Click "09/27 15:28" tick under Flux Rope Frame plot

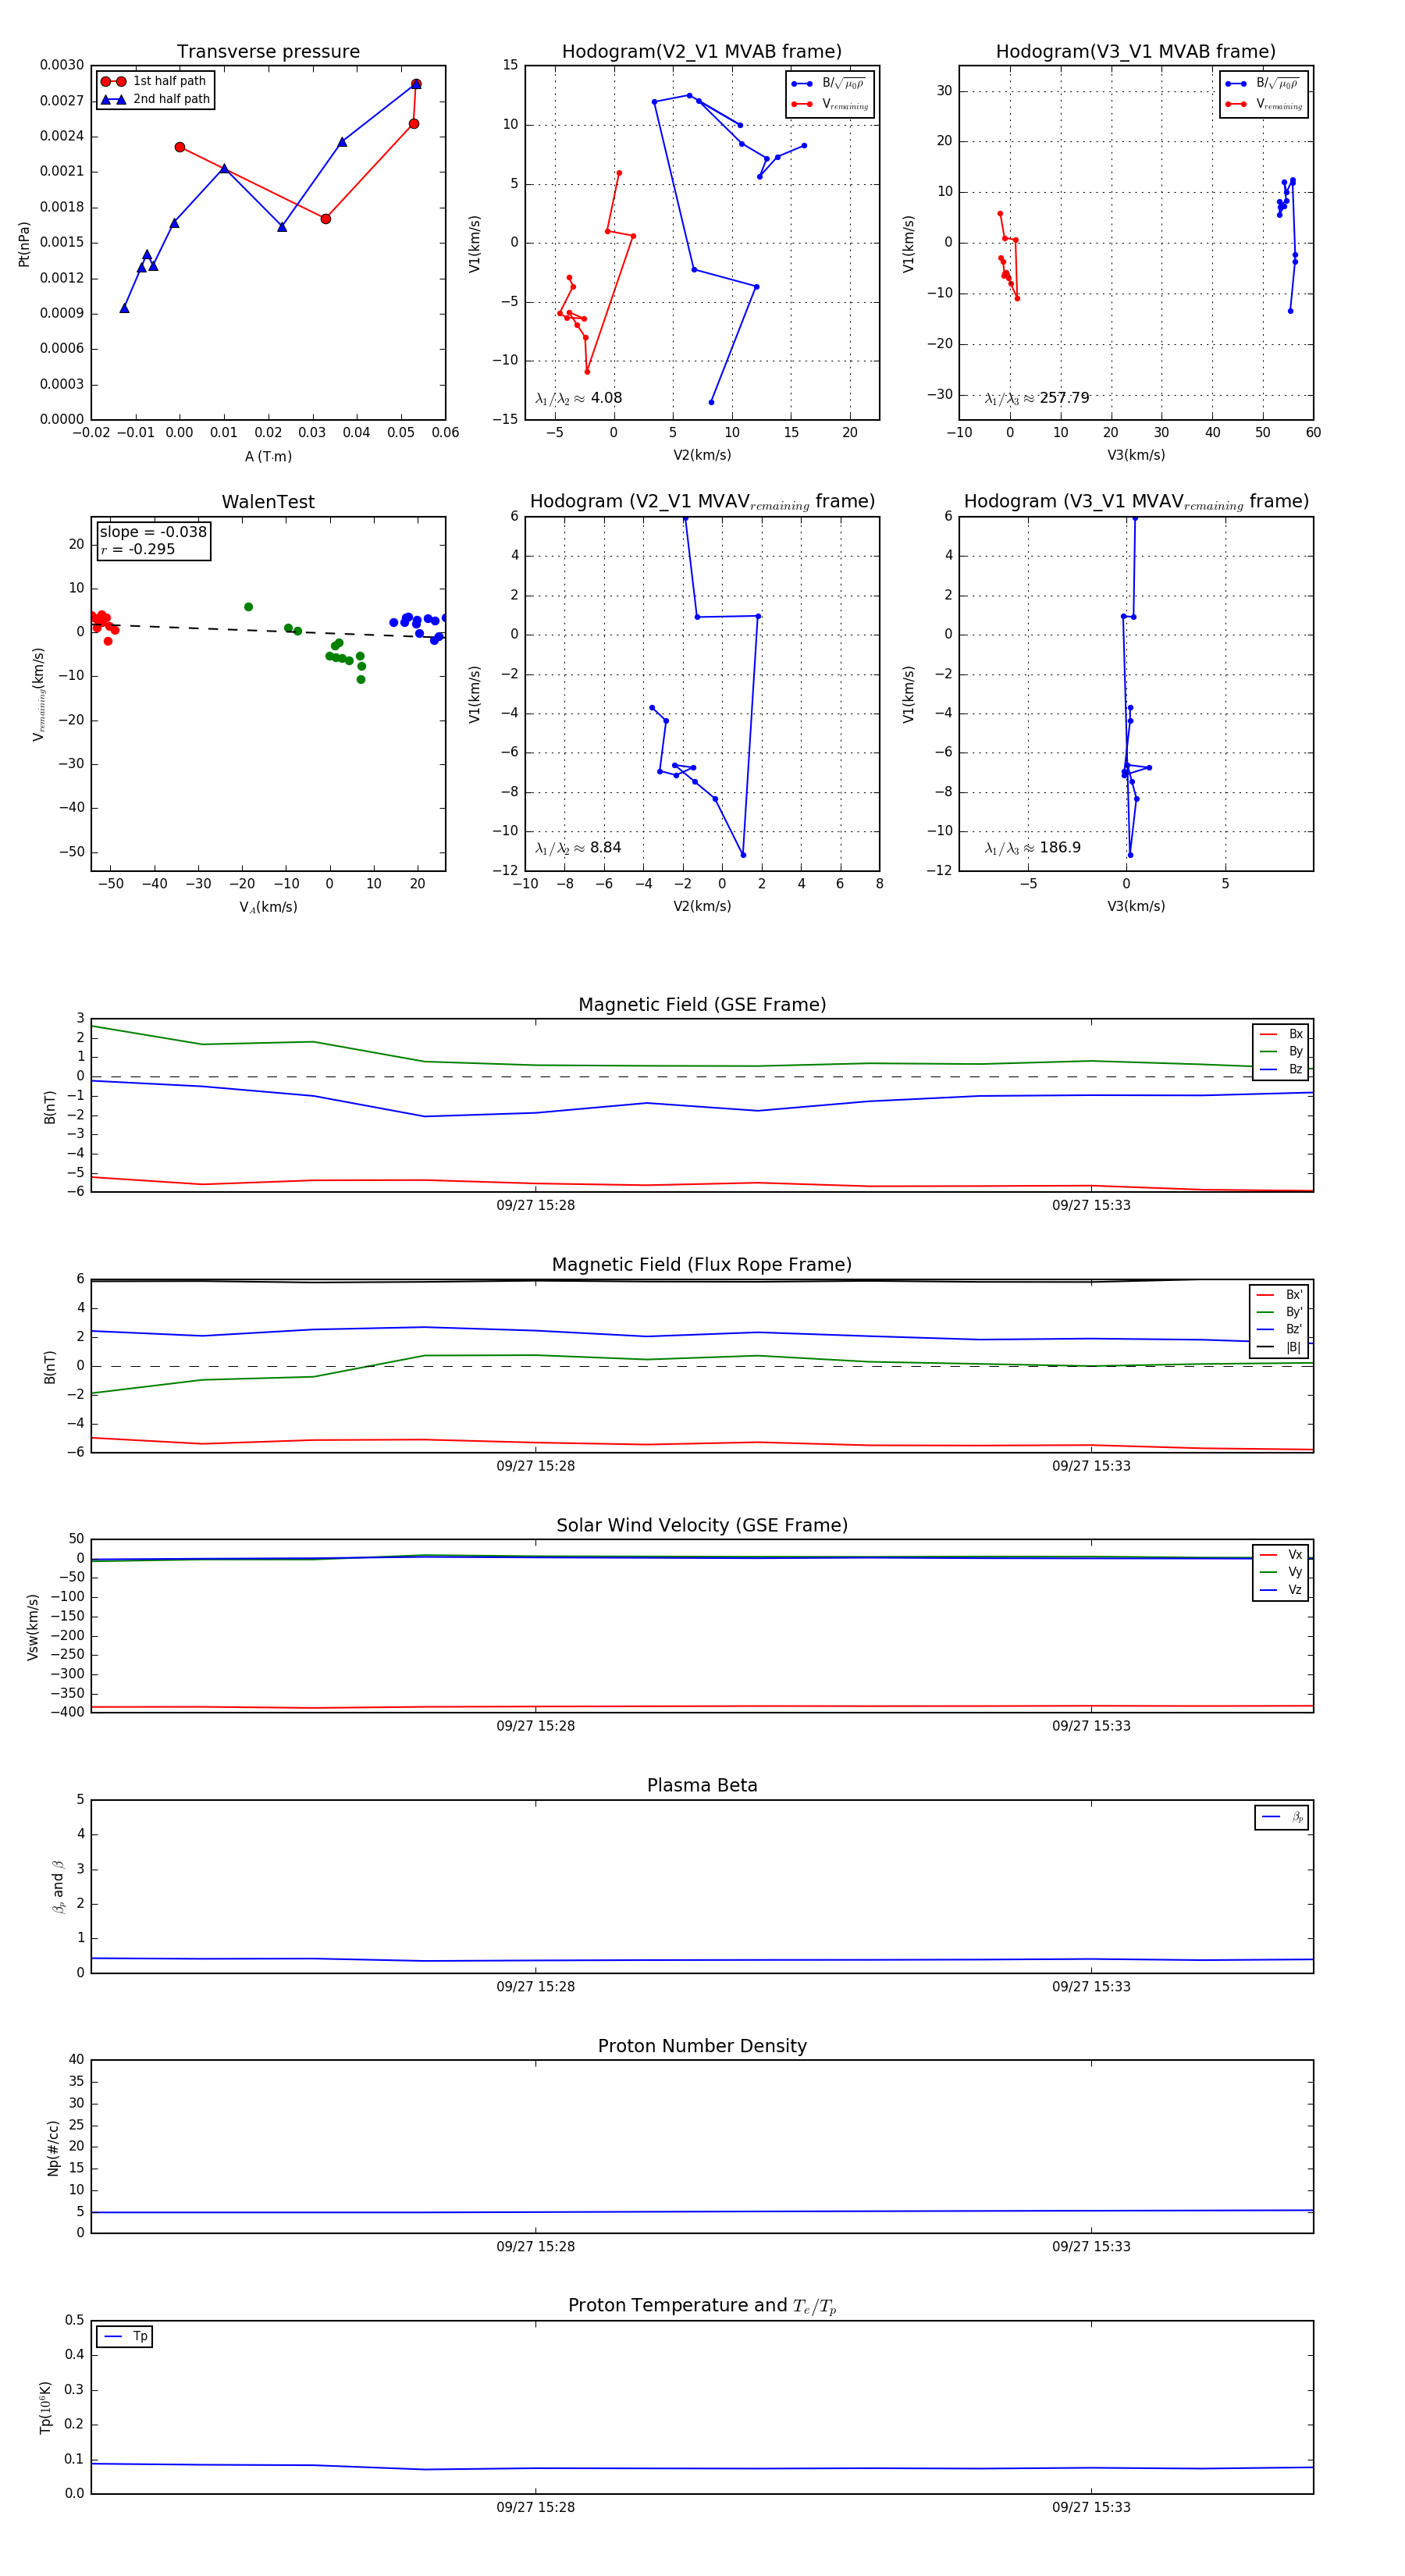tap(536, 1466)
